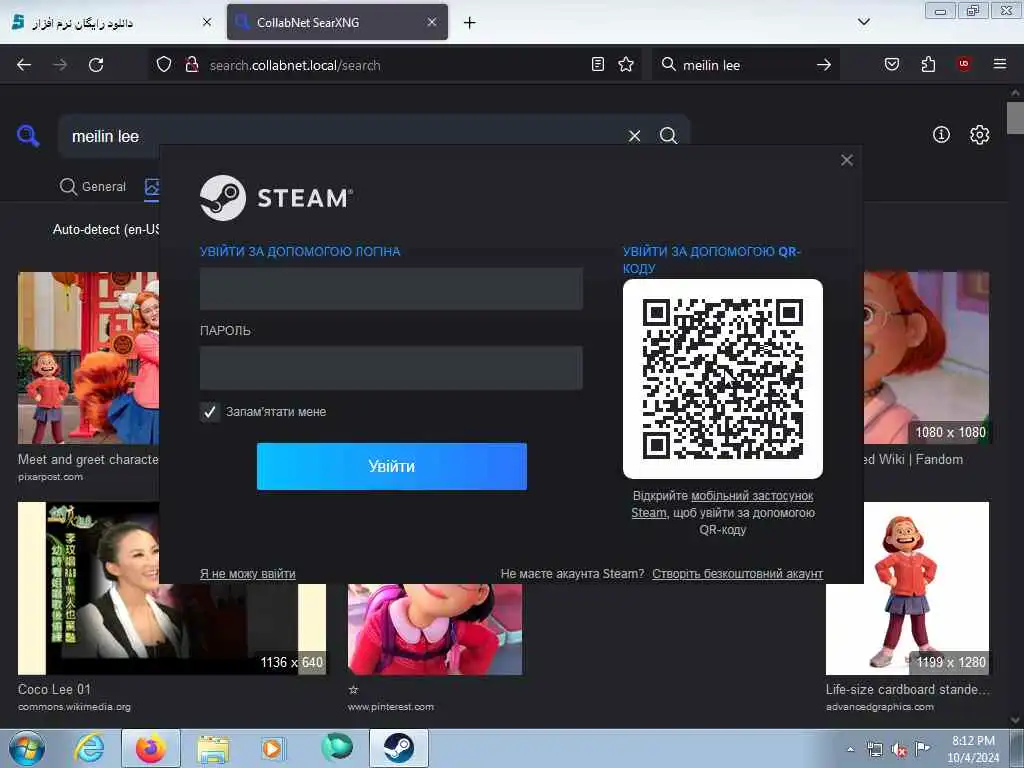The width and height of the screenshot is (1024, 768).
Task: Open the tracking protection shield icon
Action: [164, 65]
